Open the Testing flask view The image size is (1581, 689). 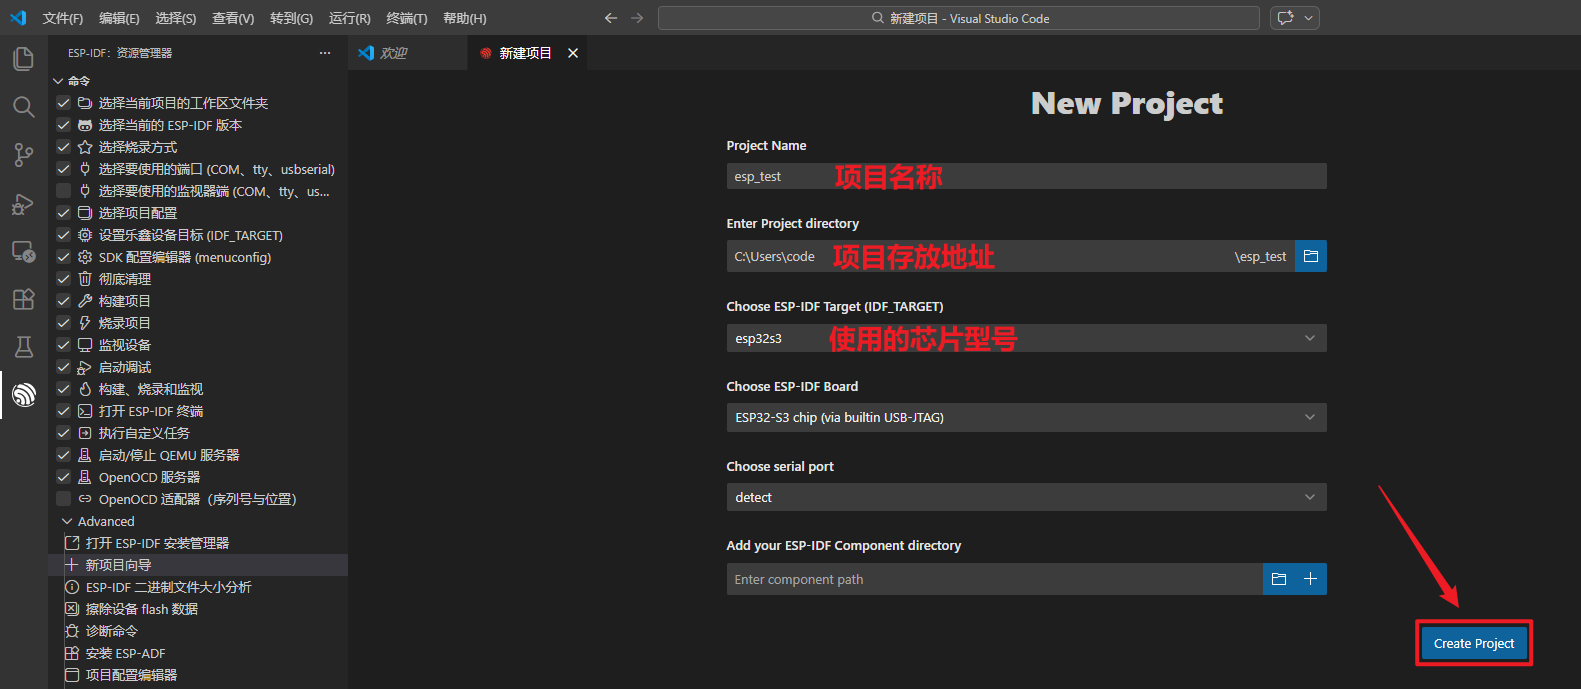[x=23, y=347]
